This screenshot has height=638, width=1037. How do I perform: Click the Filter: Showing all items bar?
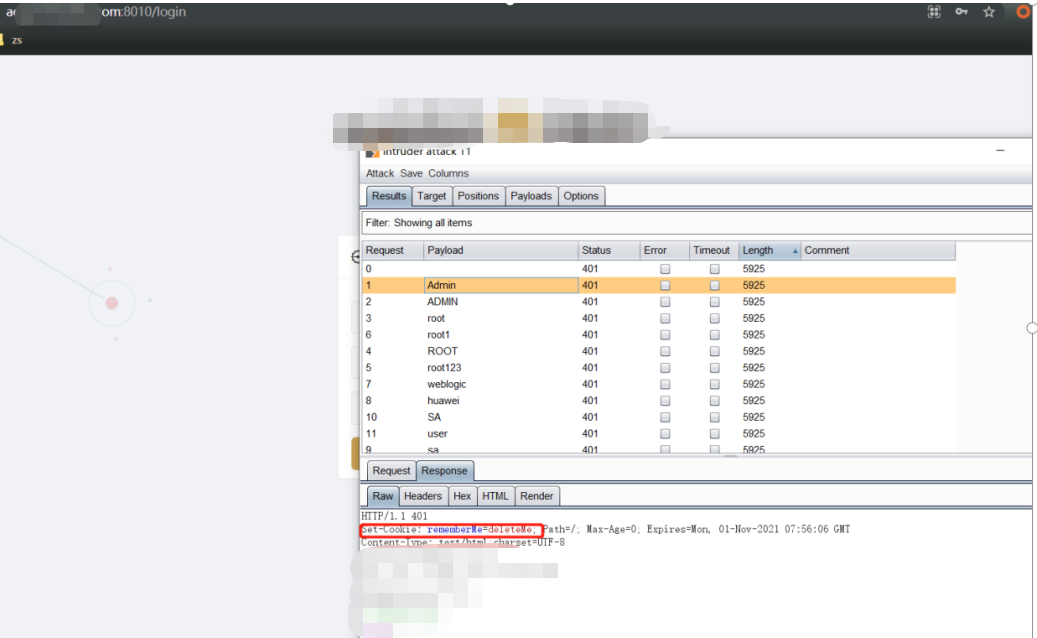click(x=696, y=223)
